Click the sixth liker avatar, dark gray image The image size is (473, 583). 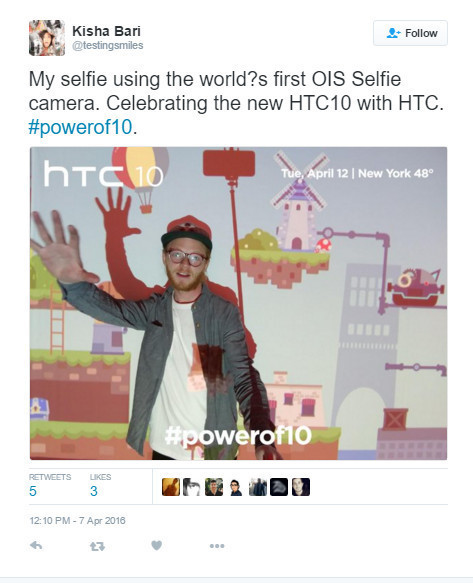[x=279, y=487]
